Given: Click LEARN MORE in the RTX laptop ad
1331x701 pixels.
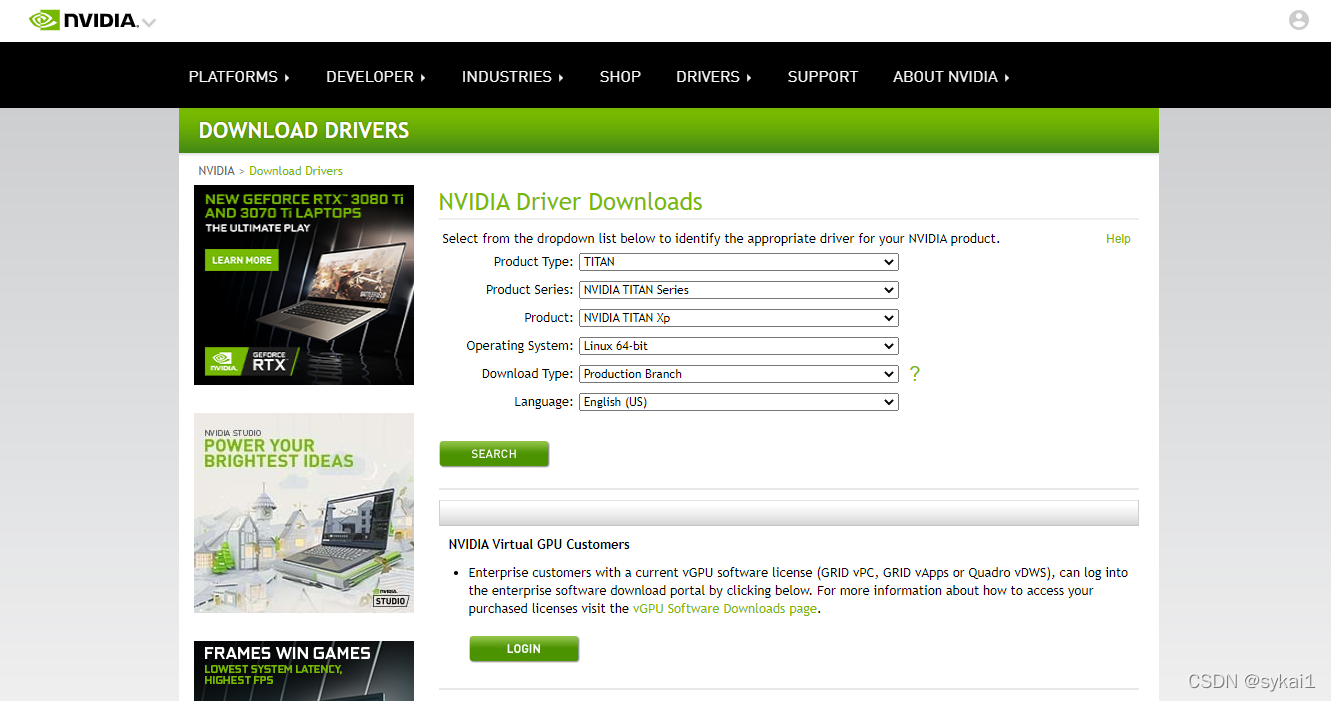Looking at the screenshot, I should click(x=242, y=260).
